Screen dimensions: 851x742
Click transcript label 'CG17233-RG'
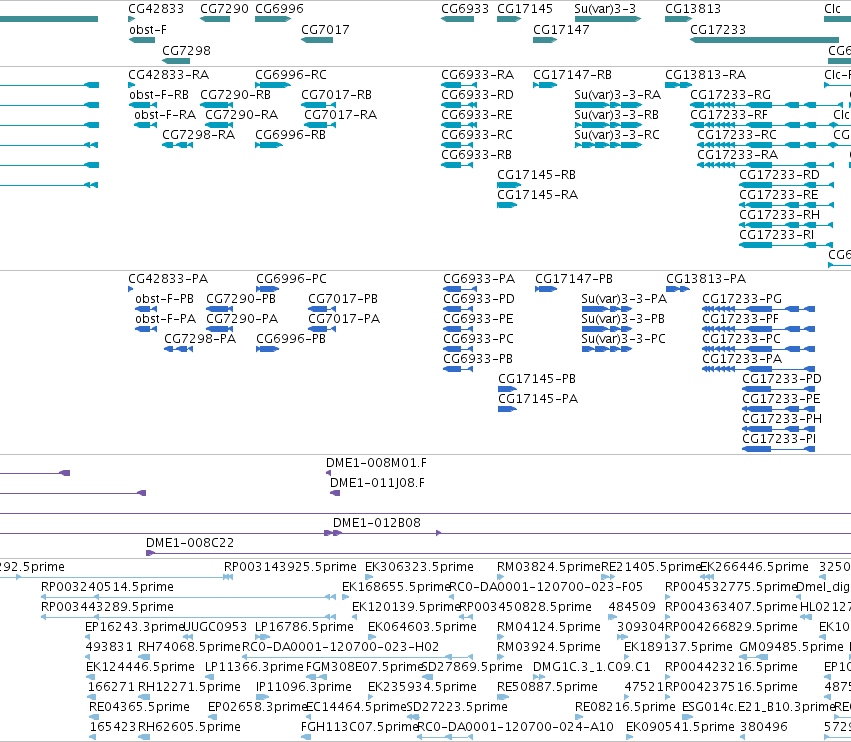click(731, 94)
